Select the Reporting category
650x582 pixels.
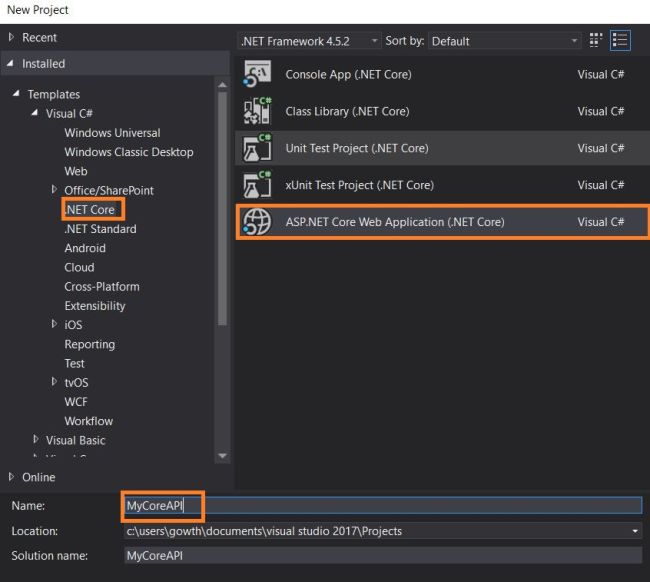click(90, 344)
